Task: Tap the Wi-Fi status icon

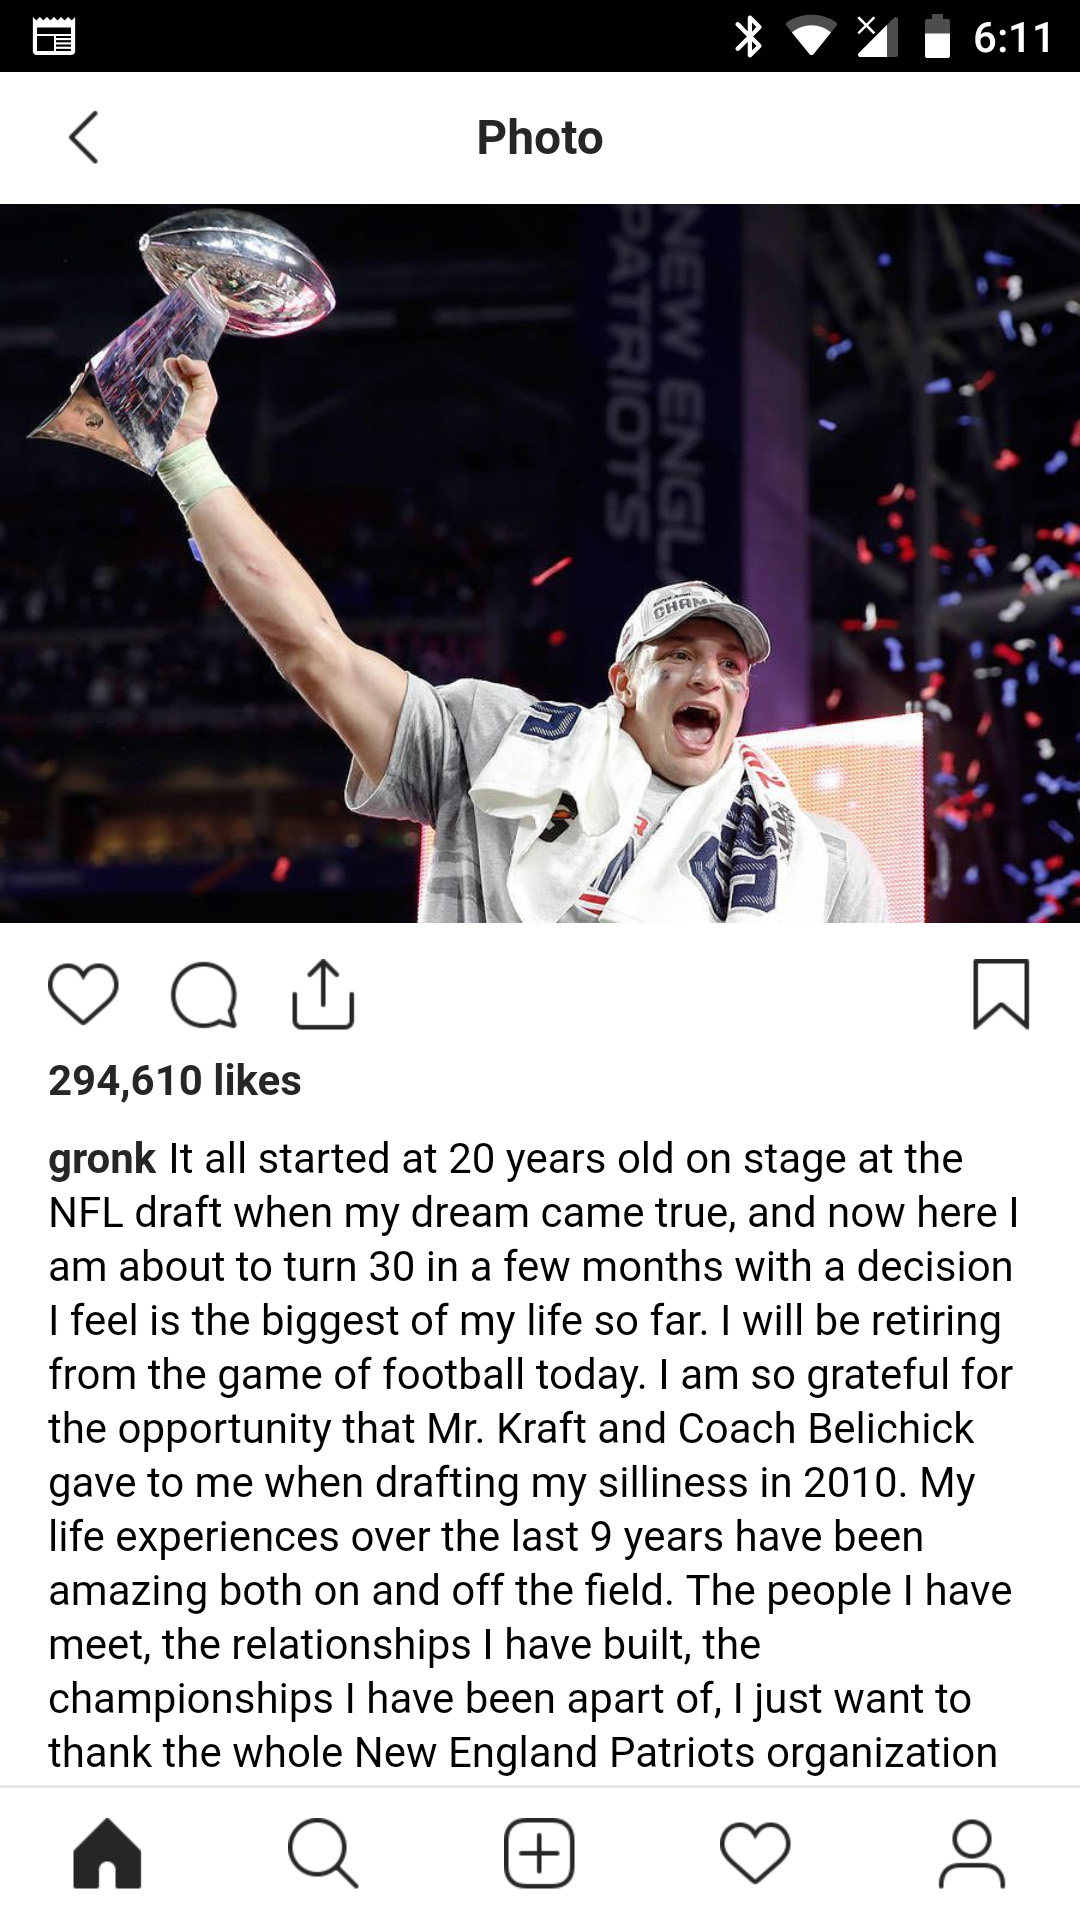Action: tap(811, 37)
